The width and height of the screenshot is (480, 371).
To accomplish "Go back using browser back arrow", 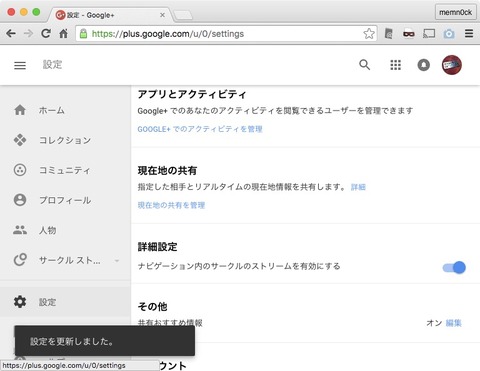I will [x=11, y=33].
